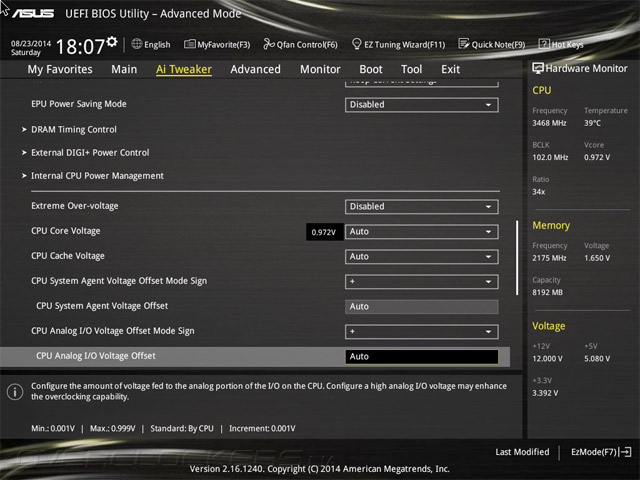Click Increment: 0.001V text
The image size is (640, 480).
coord(262,429)
